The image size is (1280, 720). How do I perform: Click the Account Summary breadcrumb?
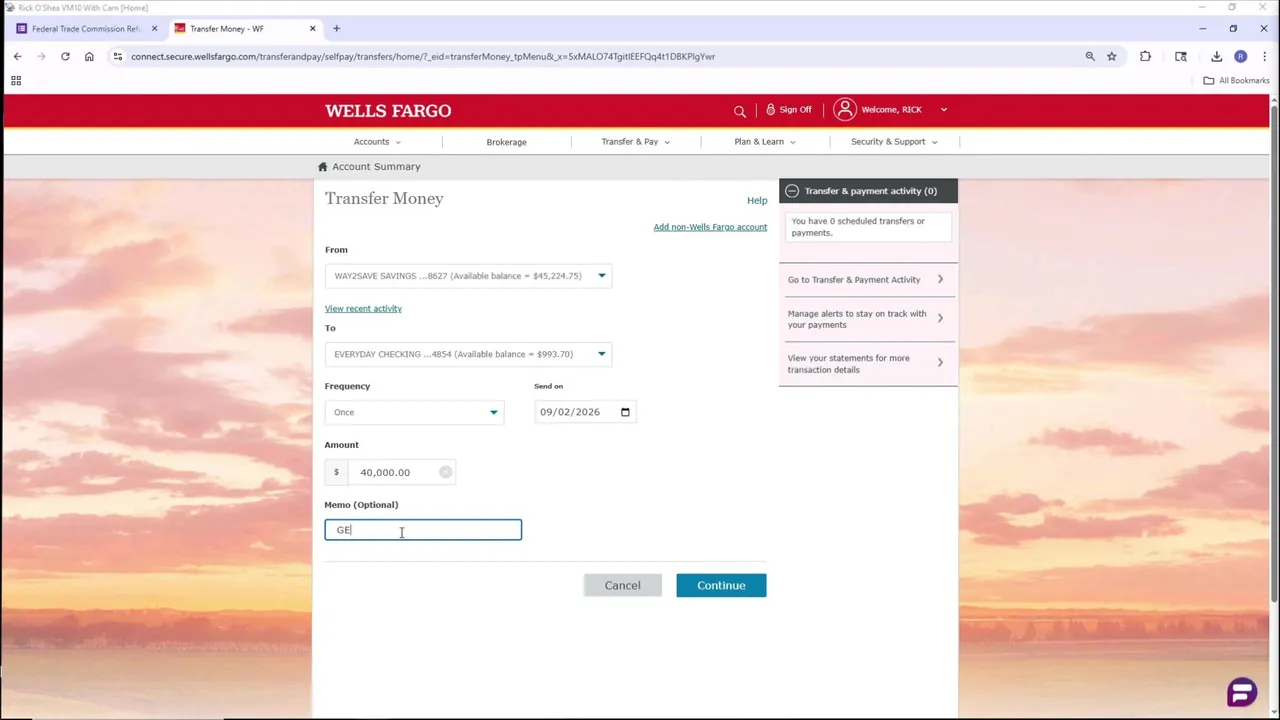[376, 167]
